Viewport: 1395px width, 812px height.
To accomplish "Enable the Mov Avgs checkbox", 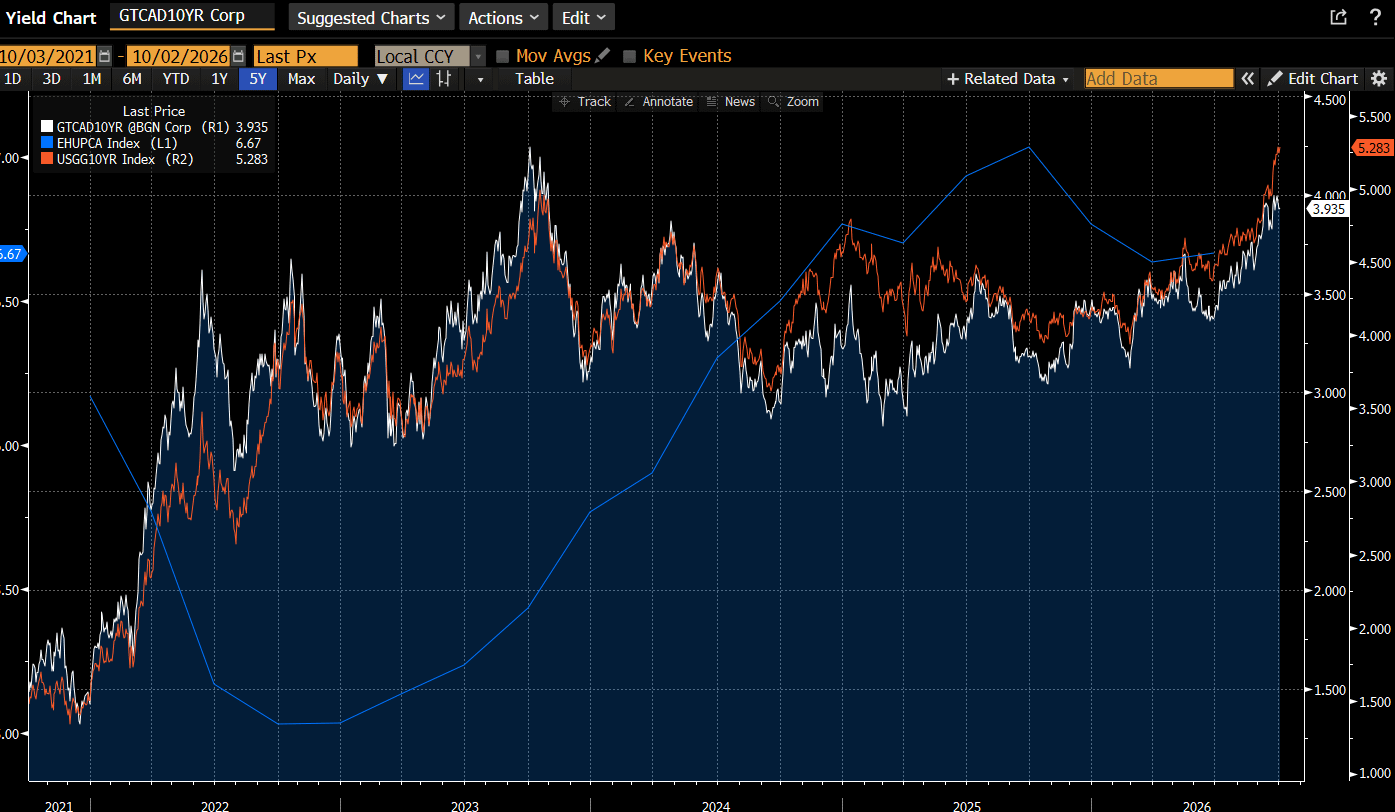I will pyautogui.click(x=503, y=57).
